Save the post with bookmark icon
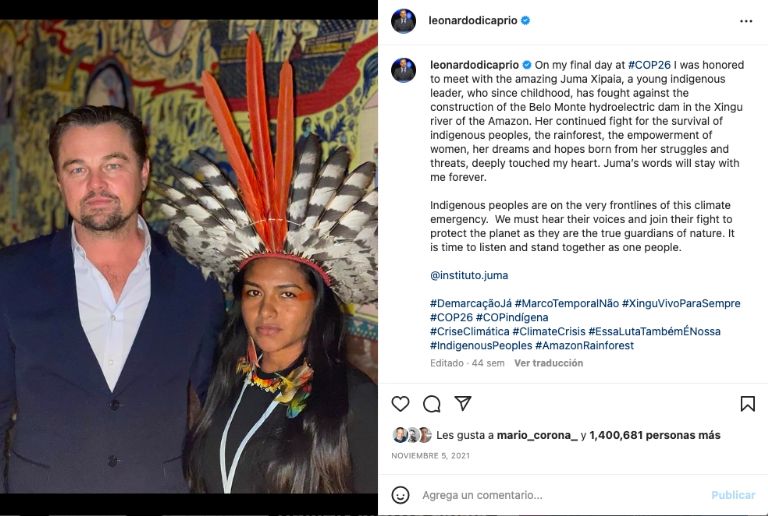 (747, 404)
